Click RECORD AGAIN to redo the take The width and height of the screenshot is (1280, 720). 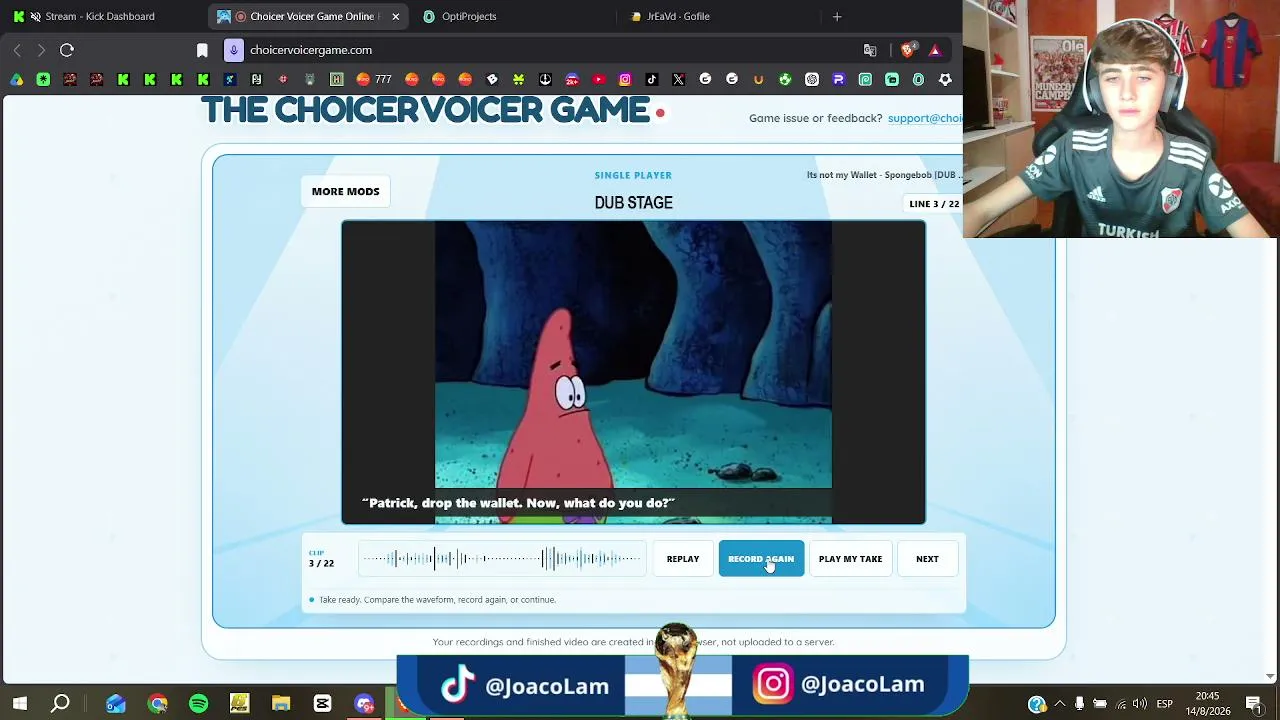pyautogui.click(x=761, y=559)
